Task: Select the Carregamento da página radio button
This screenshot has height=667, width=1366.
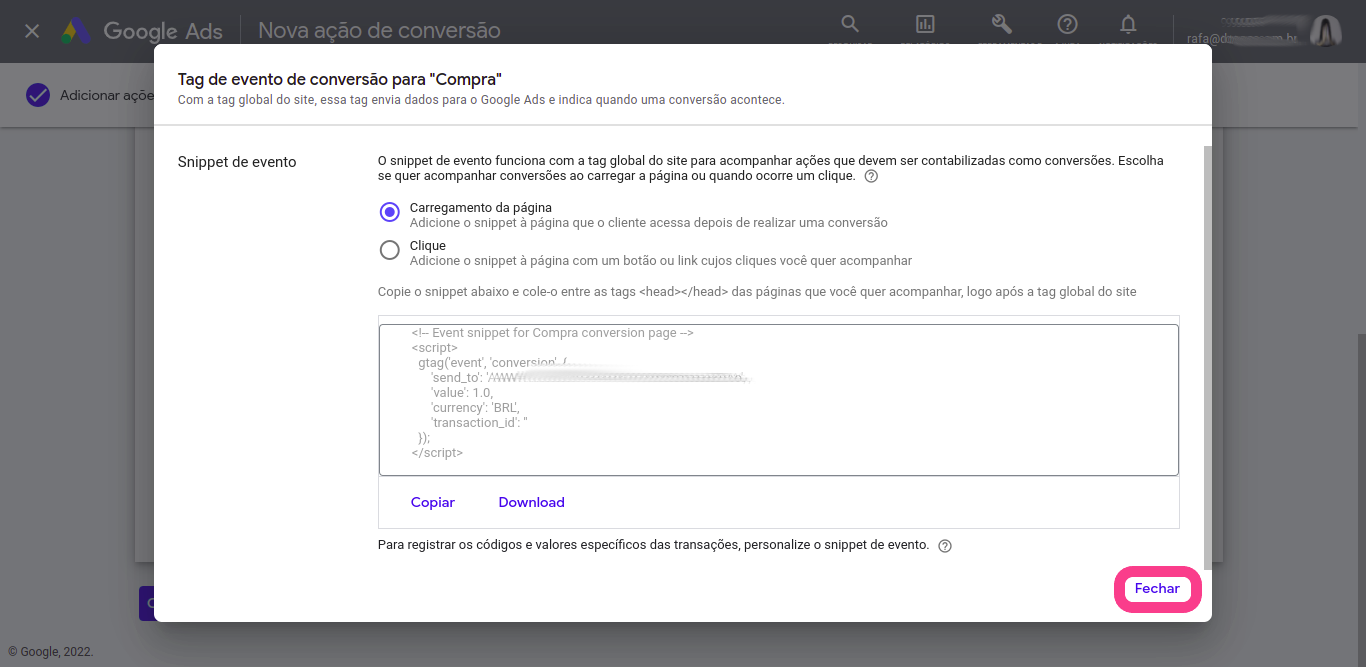Action: [390, 212]
